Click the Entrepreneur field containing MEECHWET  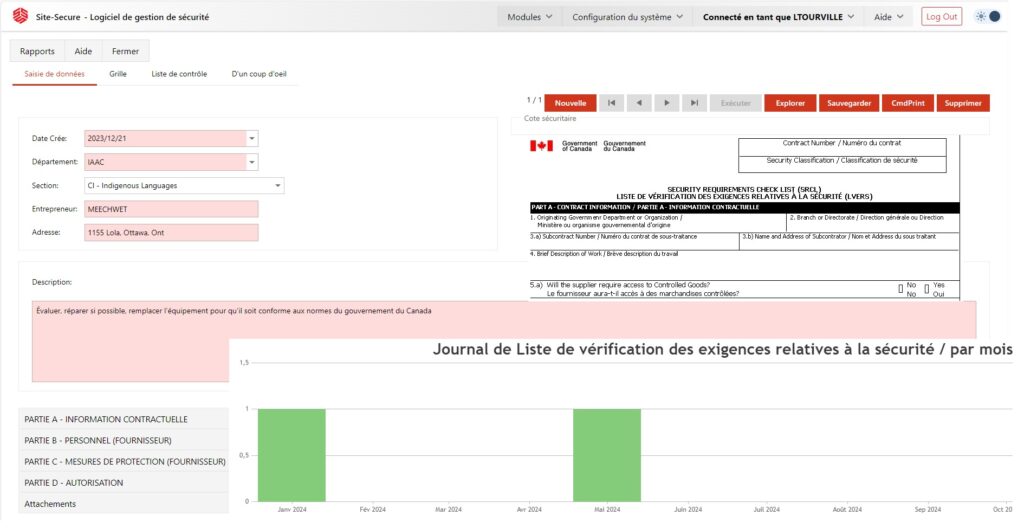171,209
